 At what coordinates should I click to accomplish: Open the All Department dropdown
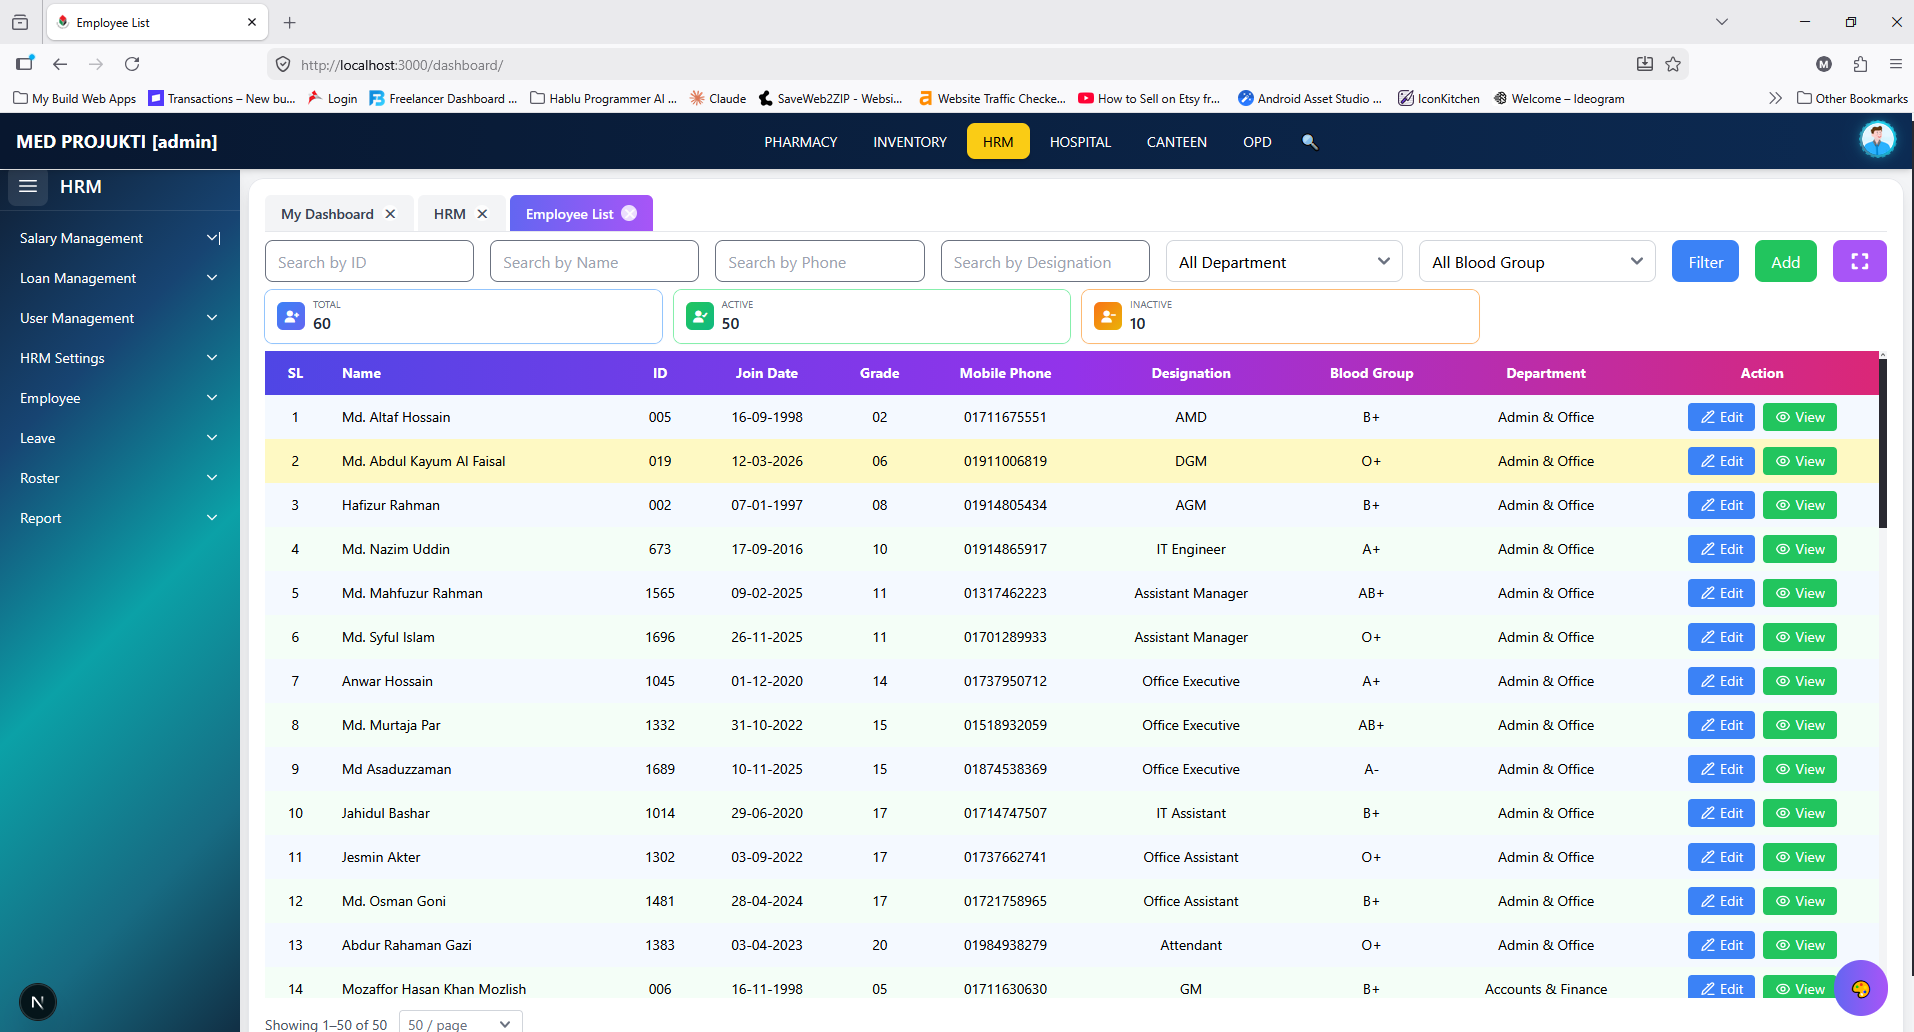[x=1284, y=261]
